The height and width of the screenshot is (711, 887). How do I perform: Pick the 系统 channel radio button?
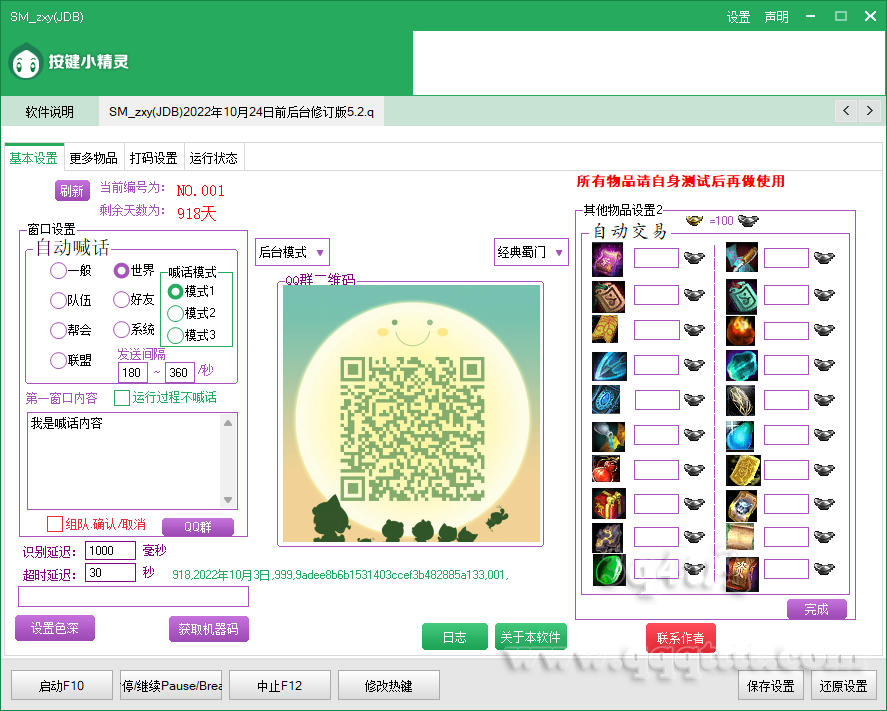click(121, 329)
